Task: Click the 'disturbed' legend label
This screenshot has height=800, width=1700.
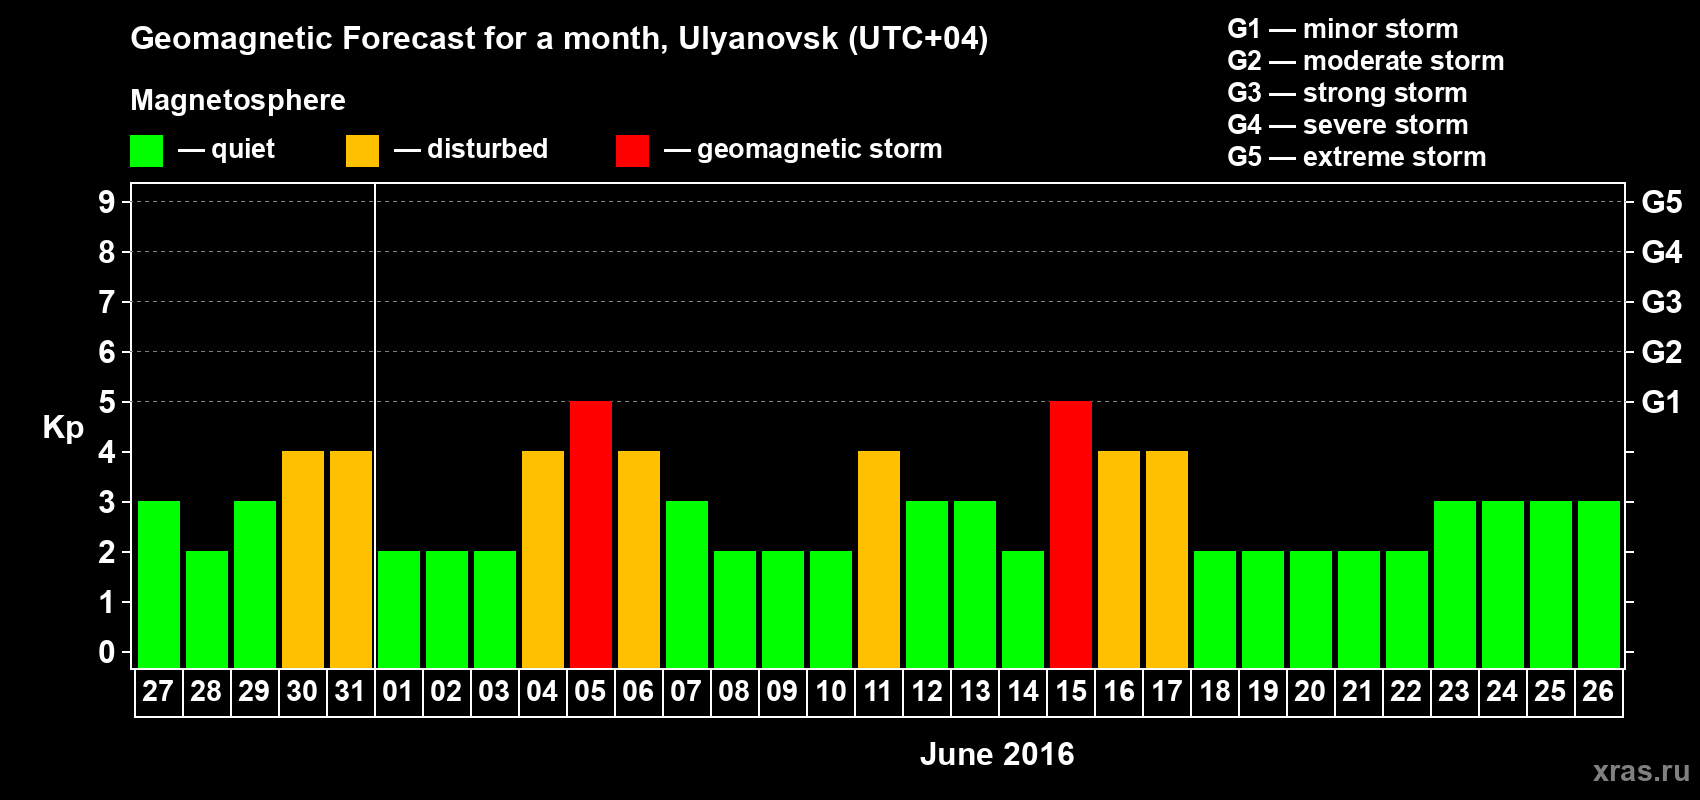Action: [487, 149]
